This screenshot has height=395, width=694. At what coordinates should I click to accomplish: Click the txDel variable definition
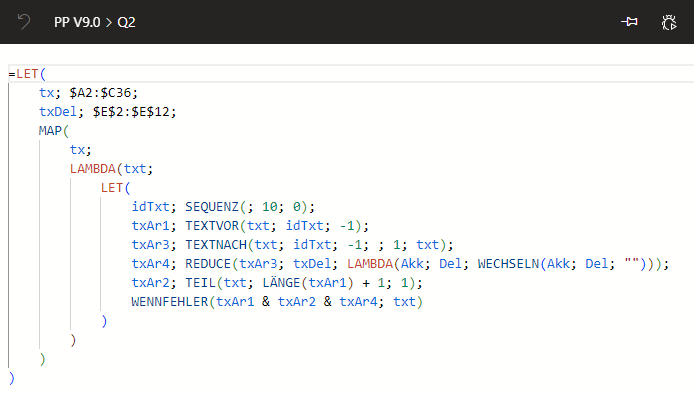coord(58,112)
